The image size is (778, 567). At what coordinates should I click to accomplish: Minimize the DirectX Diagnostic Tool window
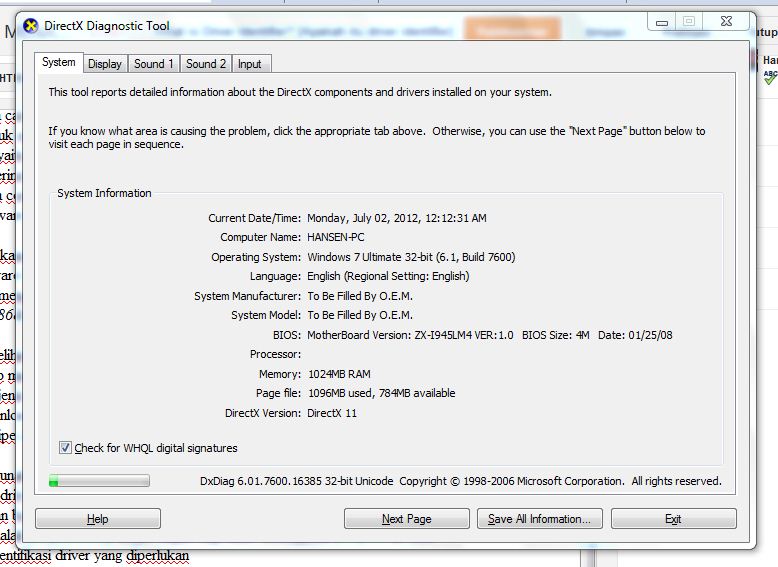click(662, 22)
